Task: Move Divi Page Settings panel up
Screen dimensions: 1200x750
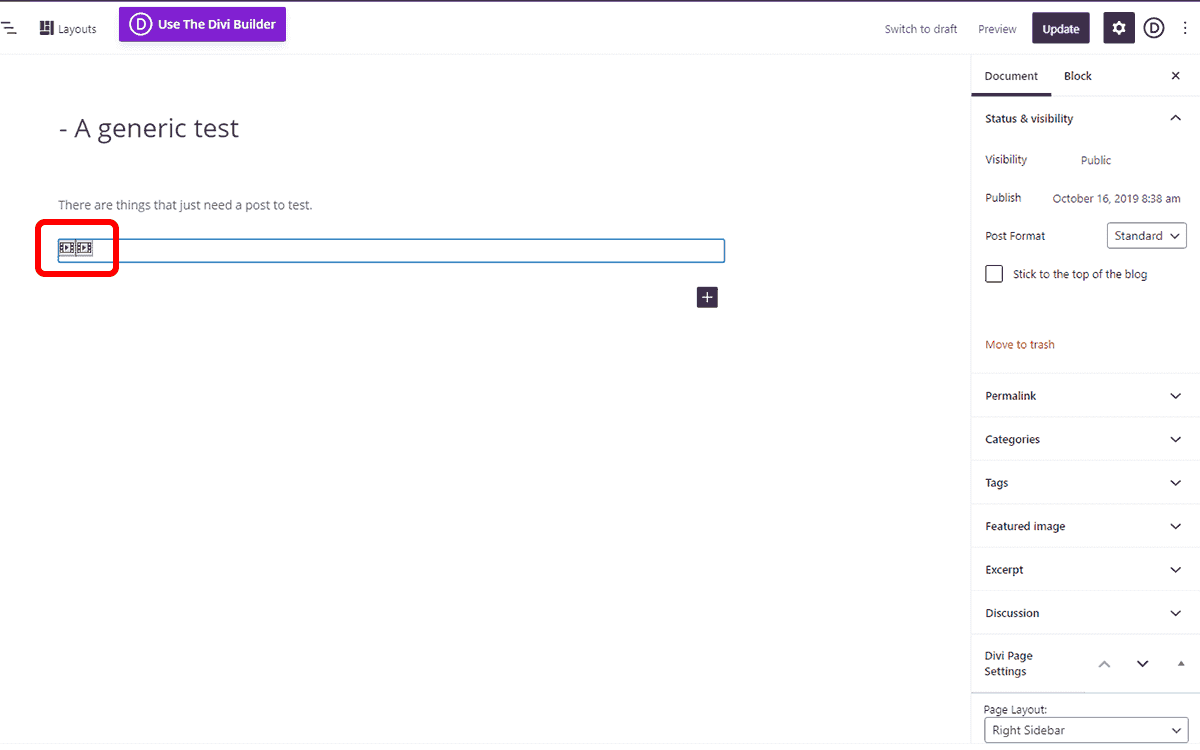Action: coord(1104,664)
